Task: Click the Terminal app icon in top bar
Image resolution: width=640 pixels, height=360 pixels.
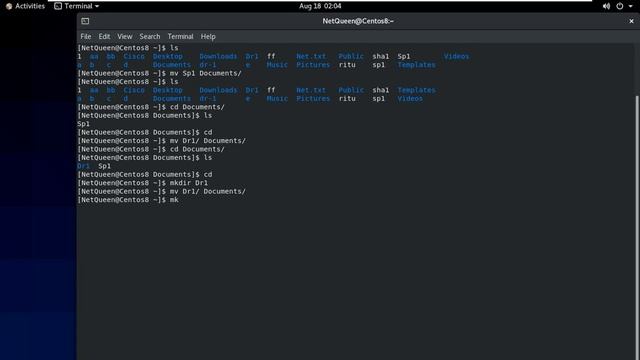Action: (58, 6)
